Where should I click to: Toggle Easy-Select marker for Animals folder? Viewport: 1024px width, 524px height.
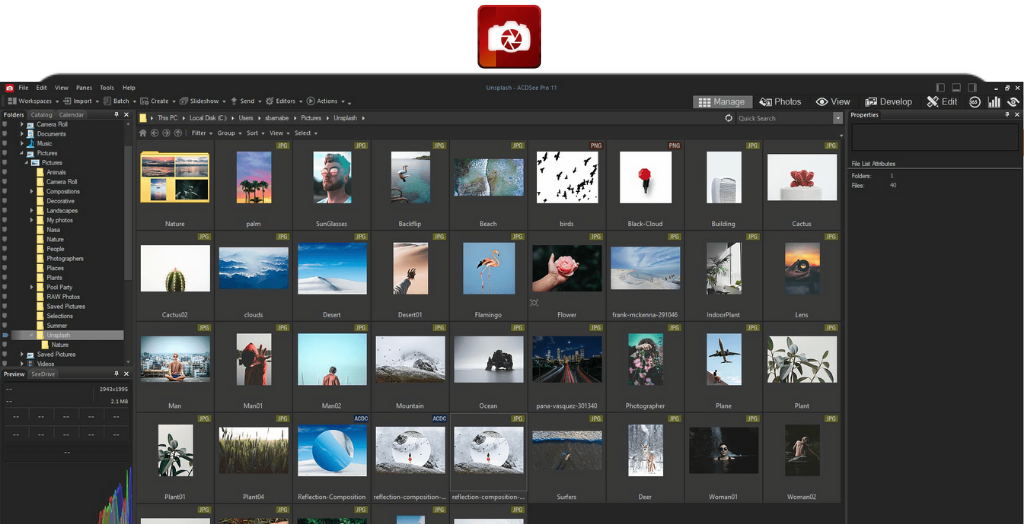coord(5,172)
